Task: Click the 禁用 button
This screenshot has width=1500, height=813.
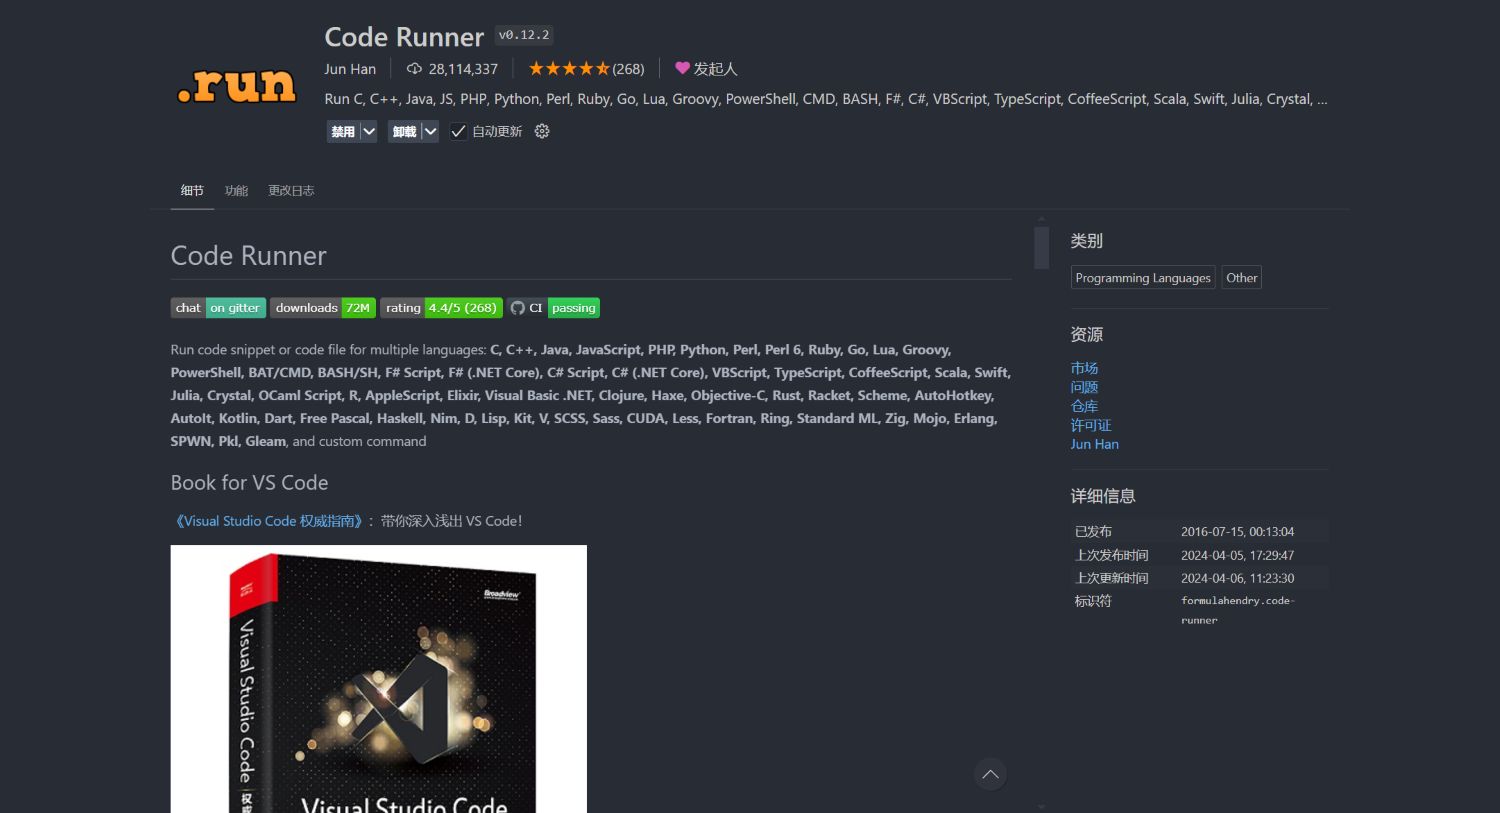Action: pos(343,131)
